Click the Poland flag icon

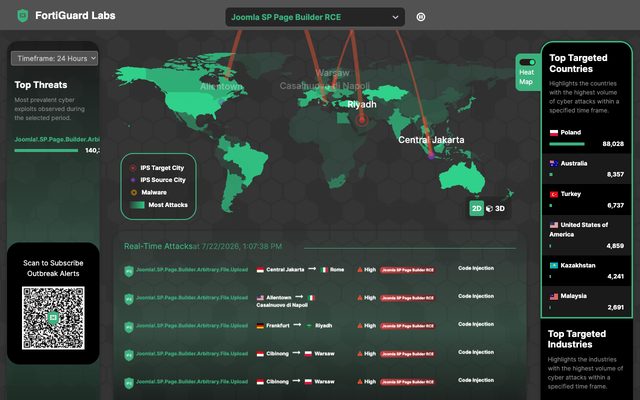point(554,133)
